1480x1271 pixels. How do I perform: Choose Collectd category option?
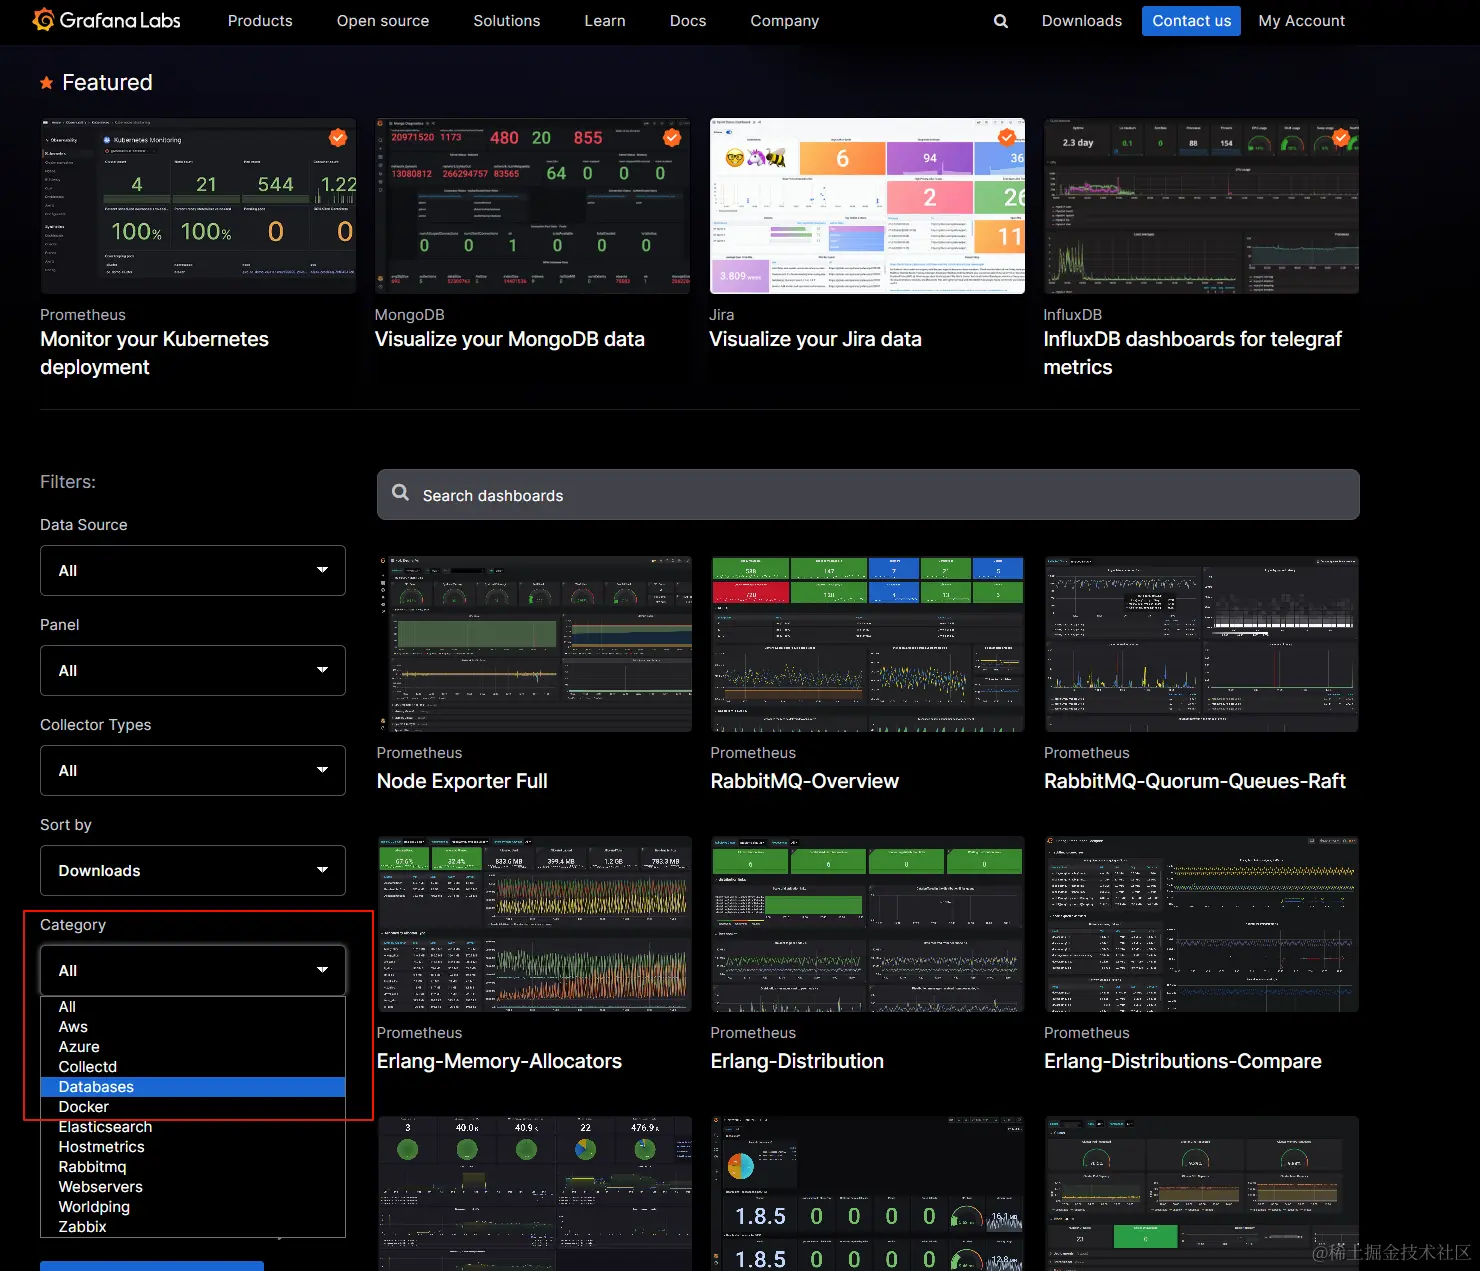coord(193,1067)
